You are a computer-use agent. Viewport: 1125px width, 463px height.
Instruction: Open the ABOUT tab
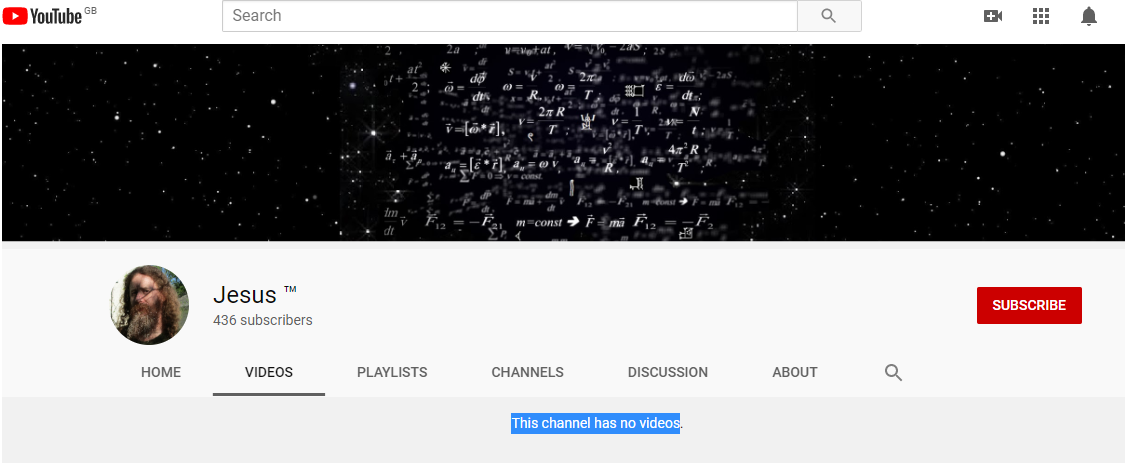click(795, 372)
